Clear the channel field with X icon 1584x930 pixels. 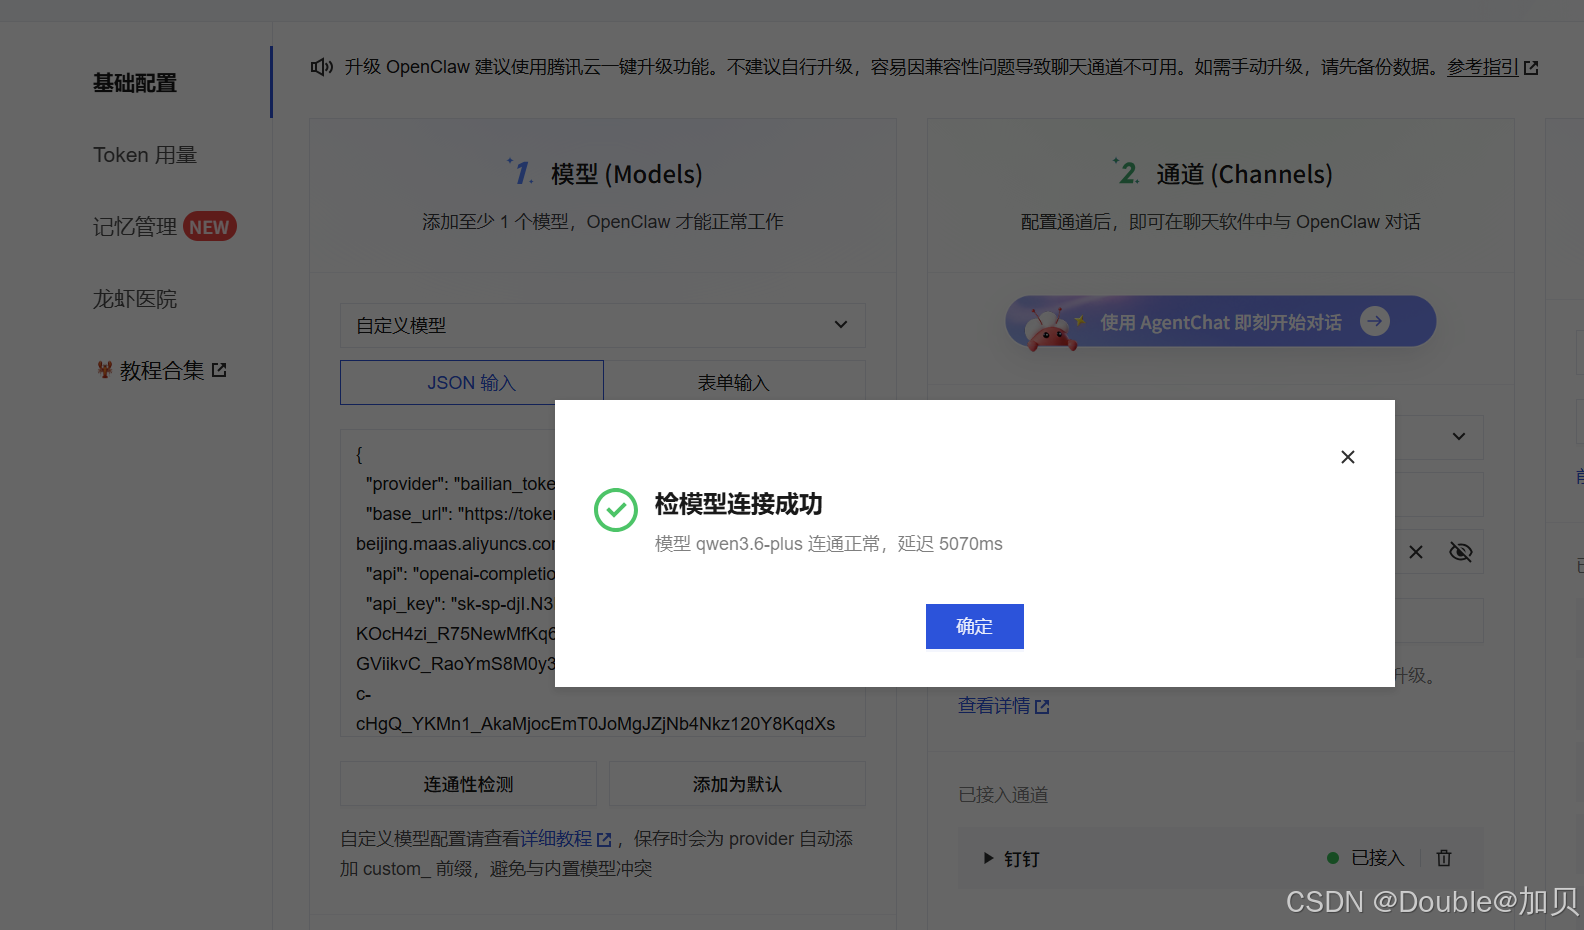pyautogui.click(x=1416, y=552)
